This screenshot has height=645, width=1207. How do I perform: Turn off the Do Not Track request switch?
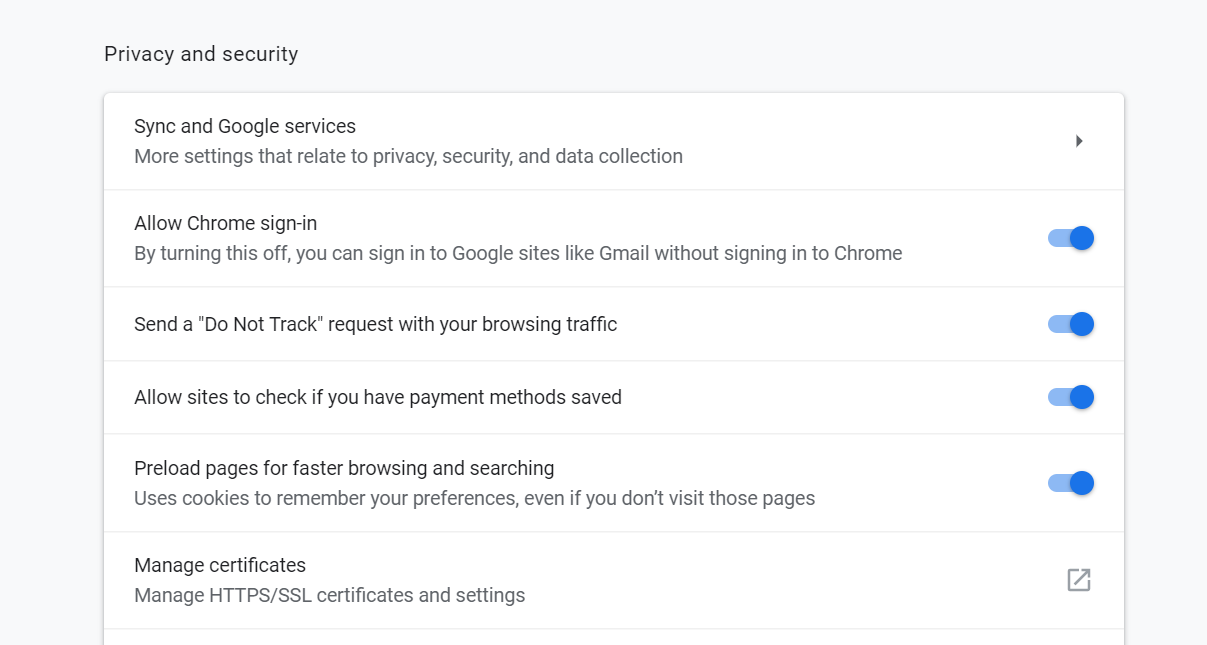[1070, 324]
